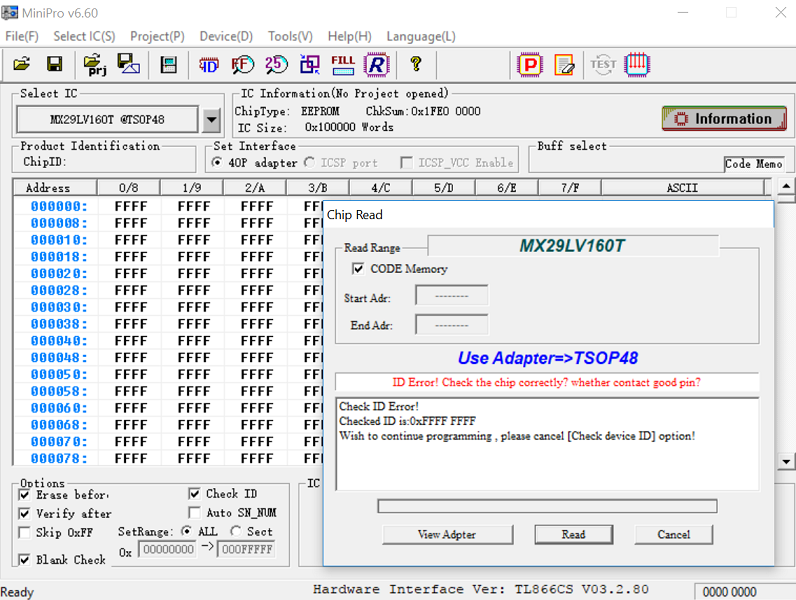Open project with the prj folder icon

(96, 65)
